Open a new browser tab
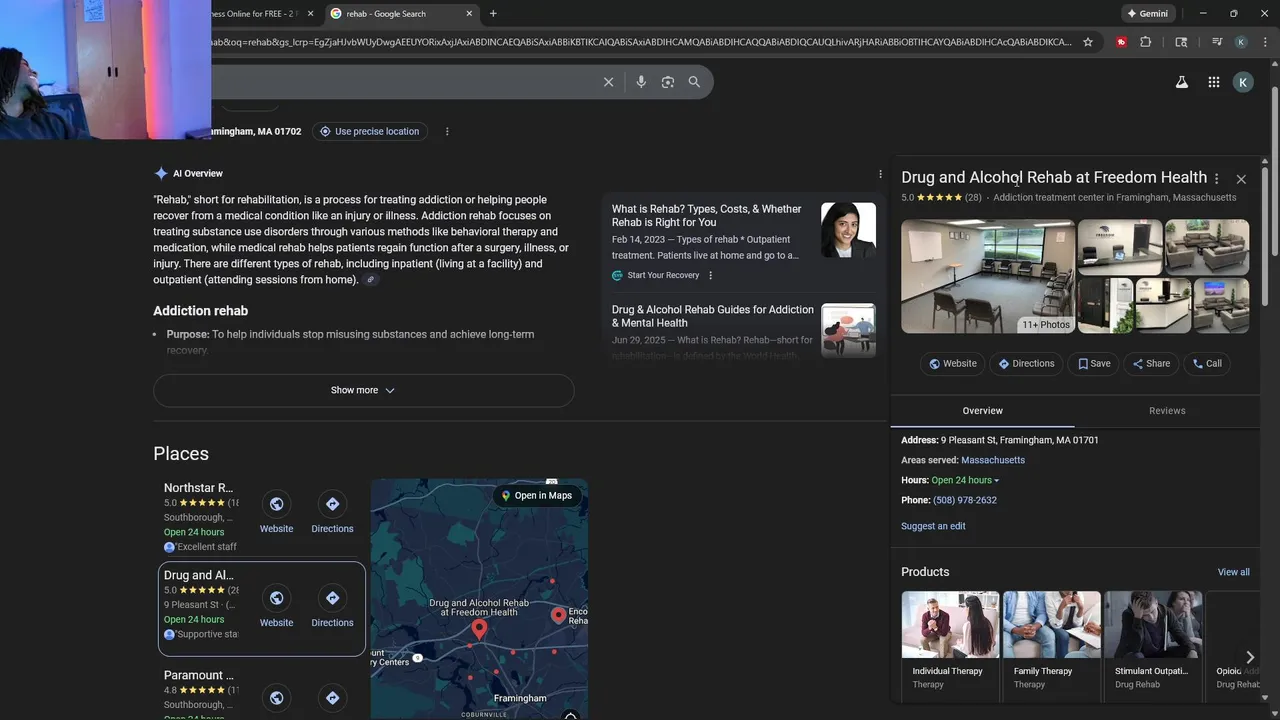Viewport: 1280px width, 720px height. pyautogui.click(x=493, y=14)
